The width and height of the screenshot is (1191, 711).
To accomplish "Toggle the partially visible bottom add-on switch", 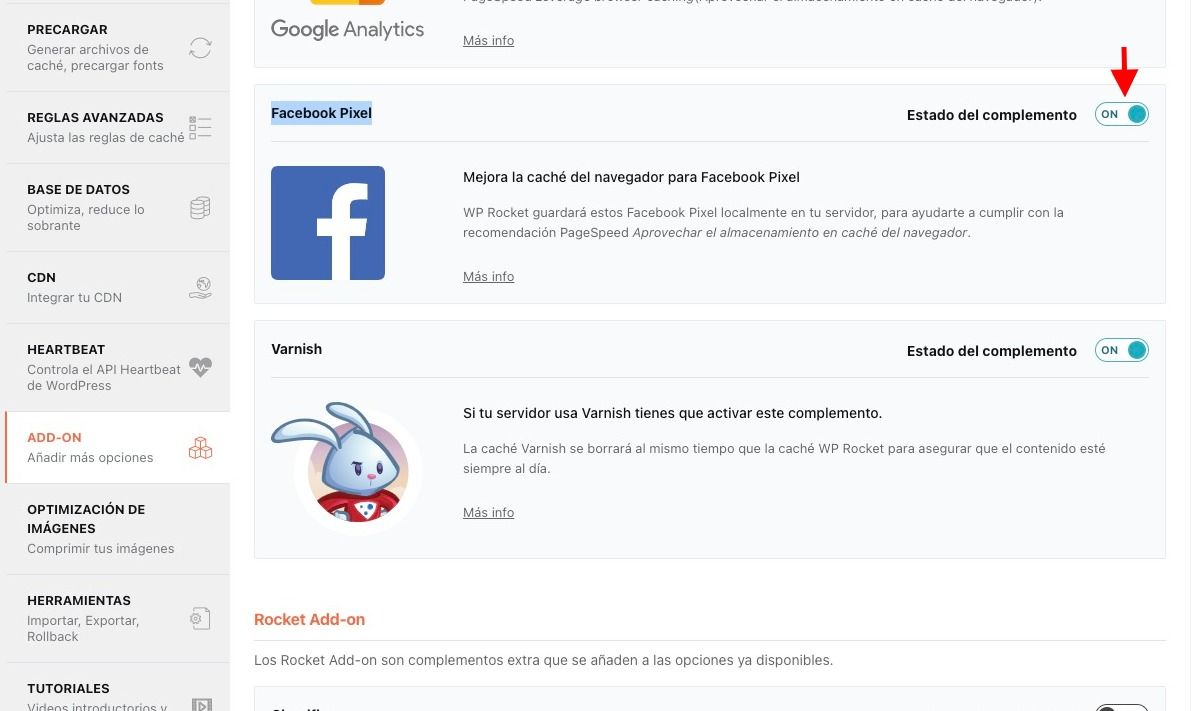I will point(1122,707).
